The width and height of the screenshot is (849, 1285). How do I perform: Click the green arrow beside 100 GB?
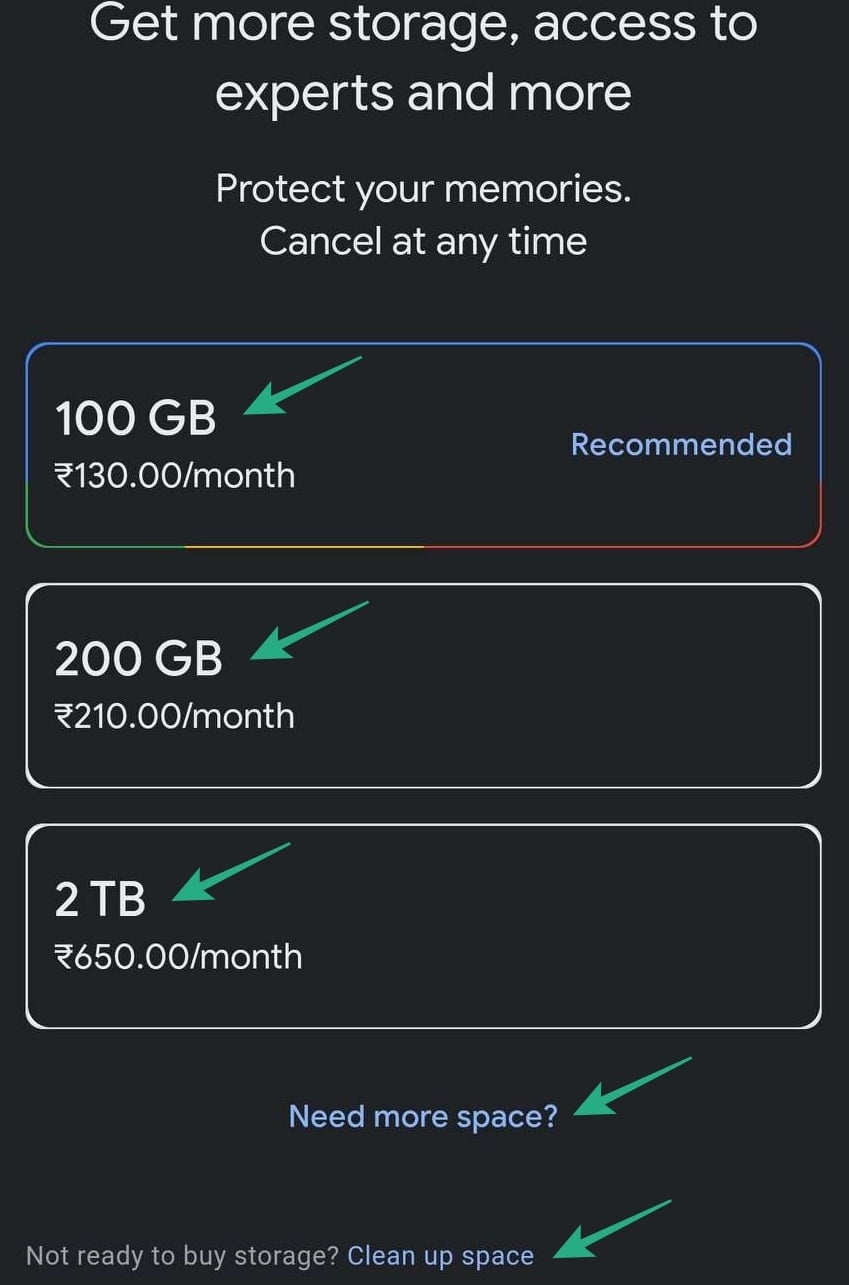click(300, 386)
